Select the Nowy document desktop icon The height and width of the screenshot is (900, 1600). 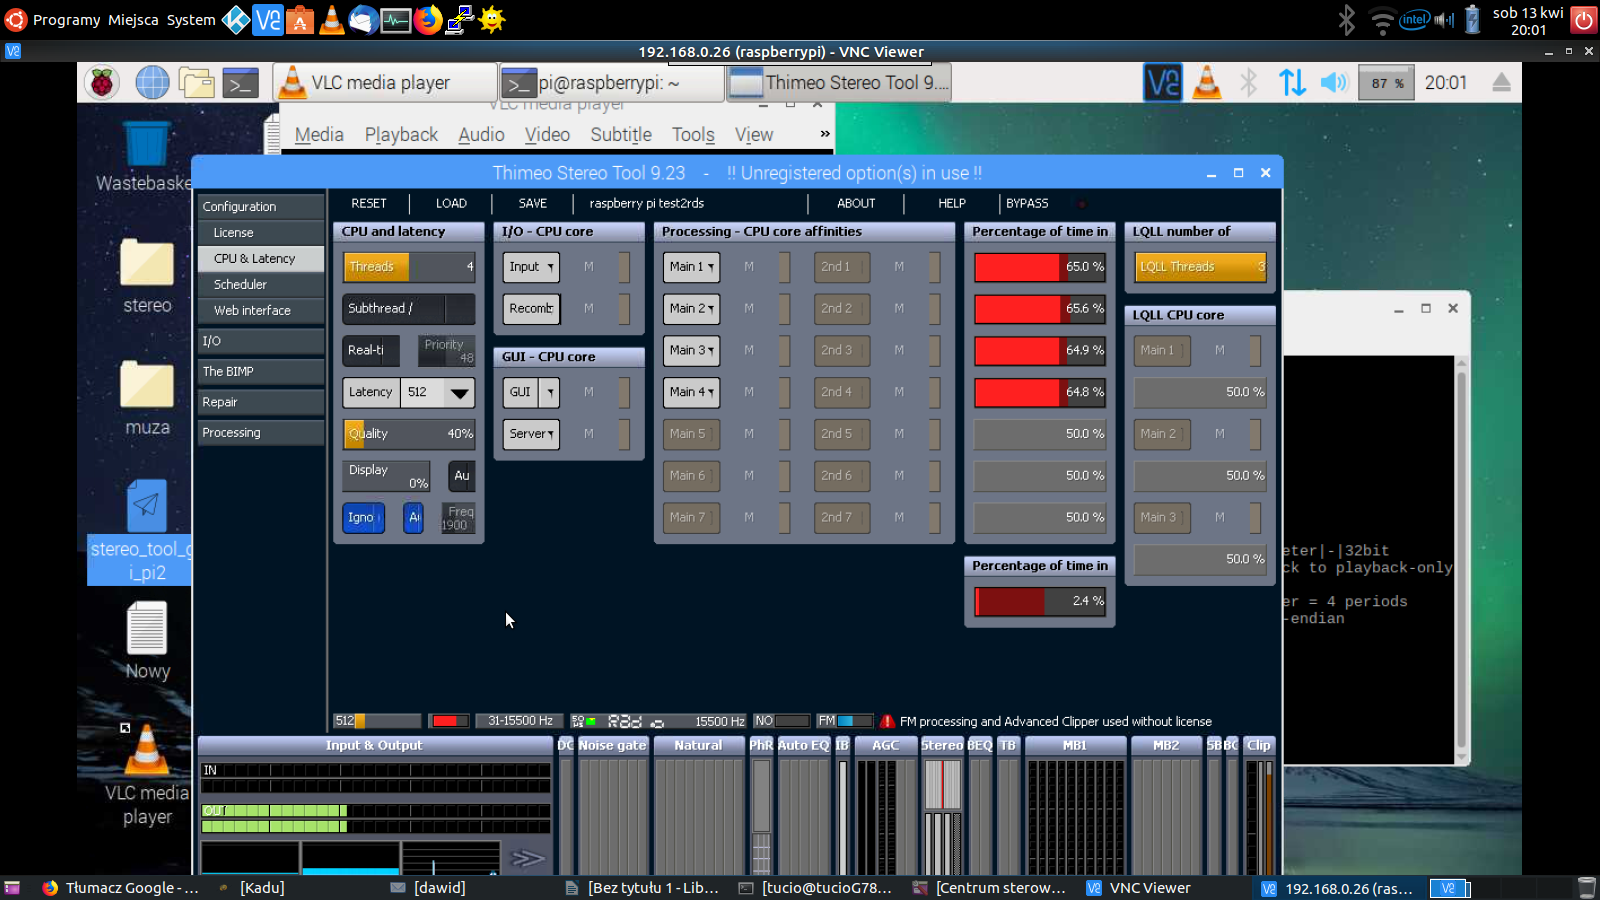(x=147, y=640)
